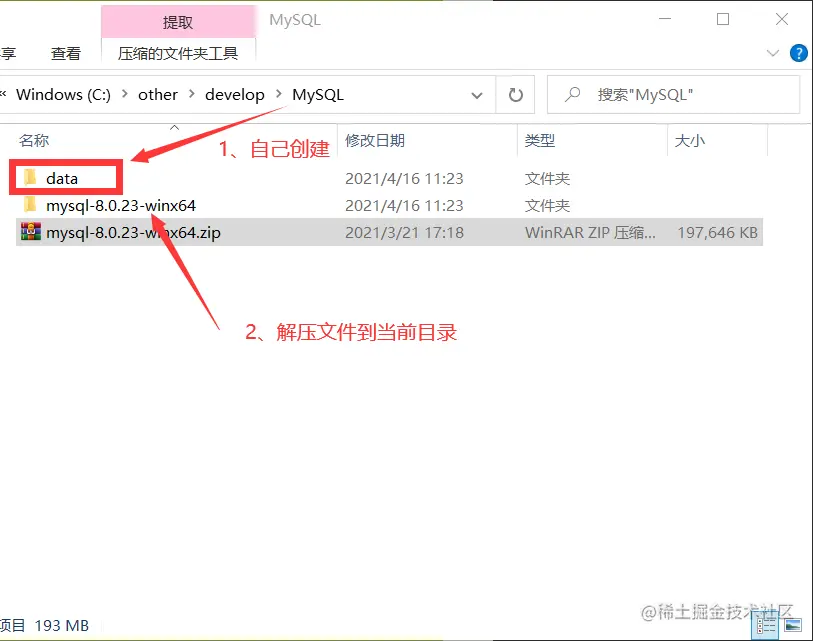Click 'other' breadcrumb in address bar
813x641 pixels.
[x=158, y=95]
